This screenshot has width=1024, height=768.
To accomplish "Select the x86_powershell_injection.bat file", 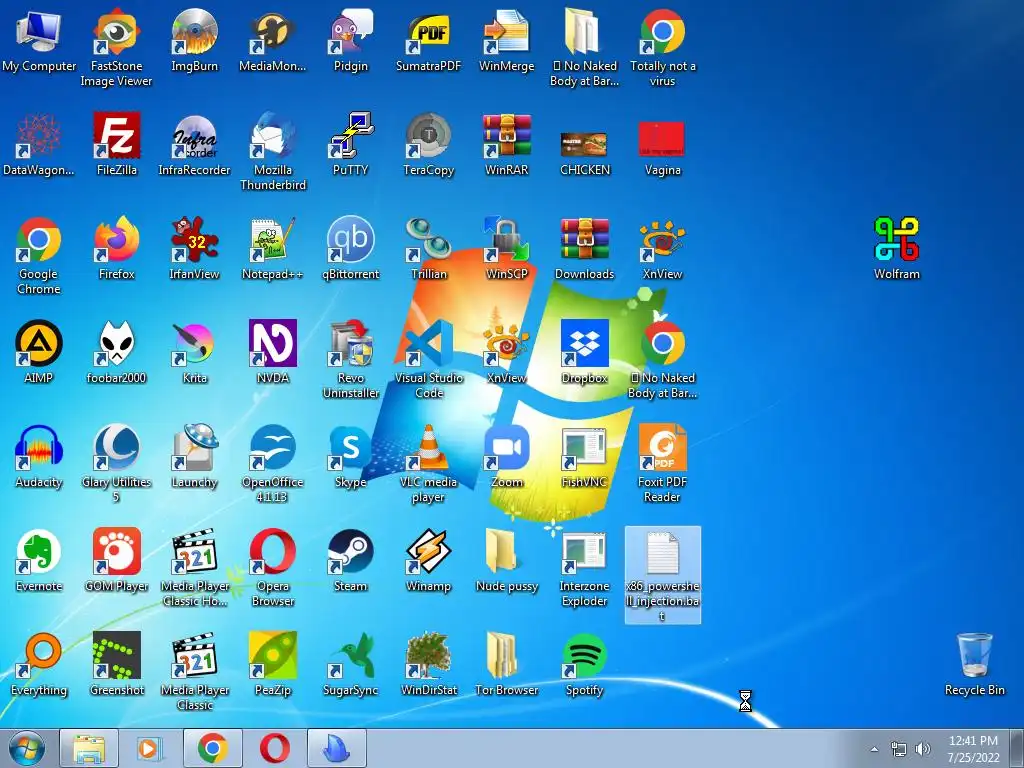I will (662, 575).
